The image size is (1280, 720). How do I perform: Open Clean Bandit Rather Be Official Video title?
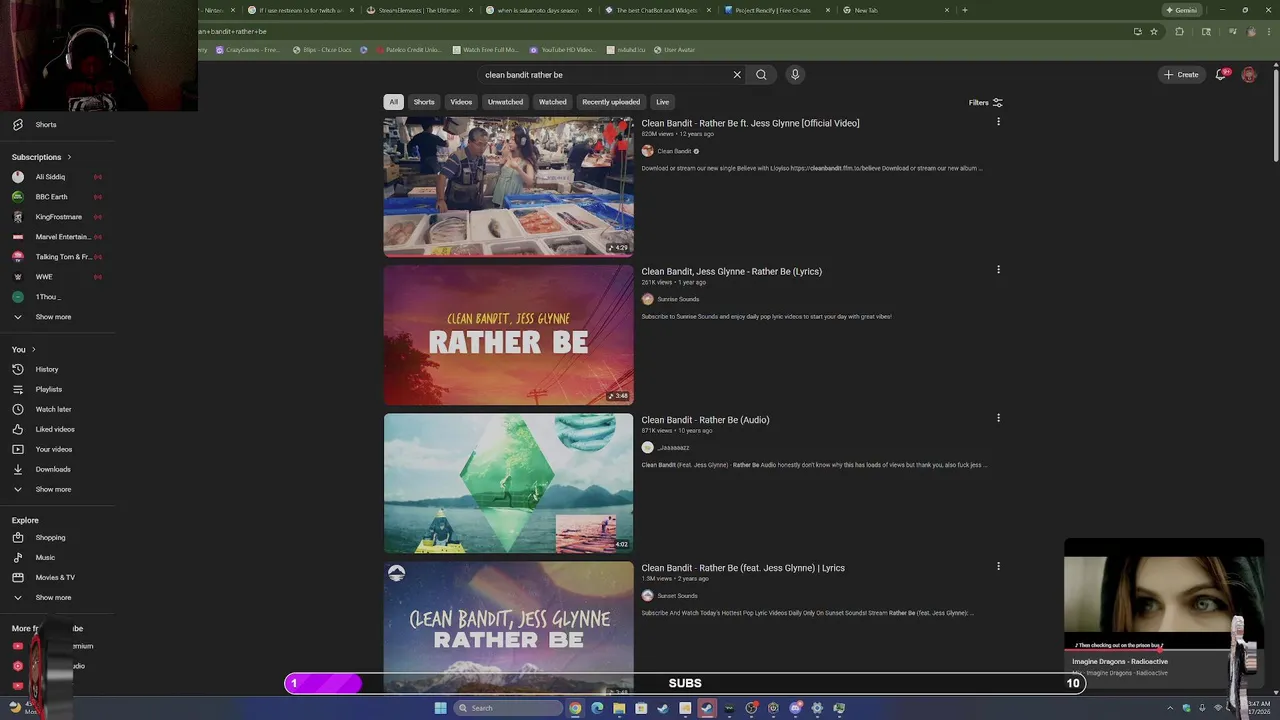[x=750, y=123]
